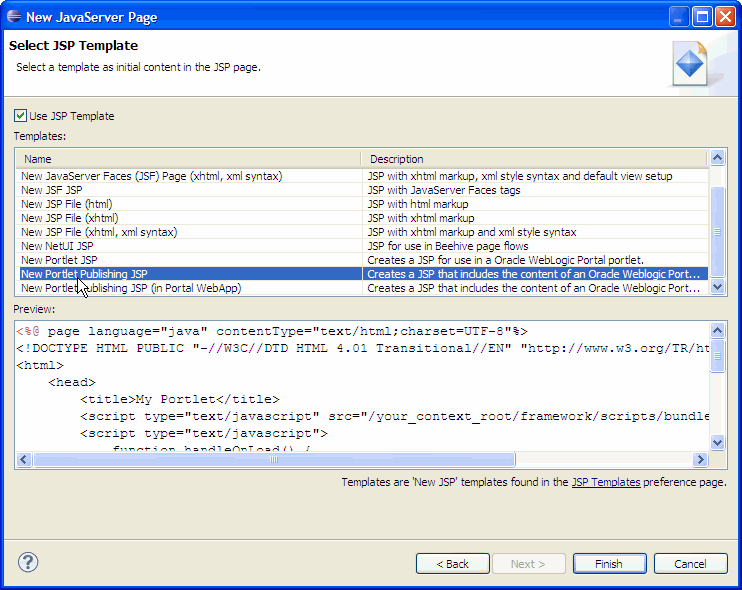
Task: Click templates list scroll up arrow
Action: pyautogui.click(x=717, y=158)
